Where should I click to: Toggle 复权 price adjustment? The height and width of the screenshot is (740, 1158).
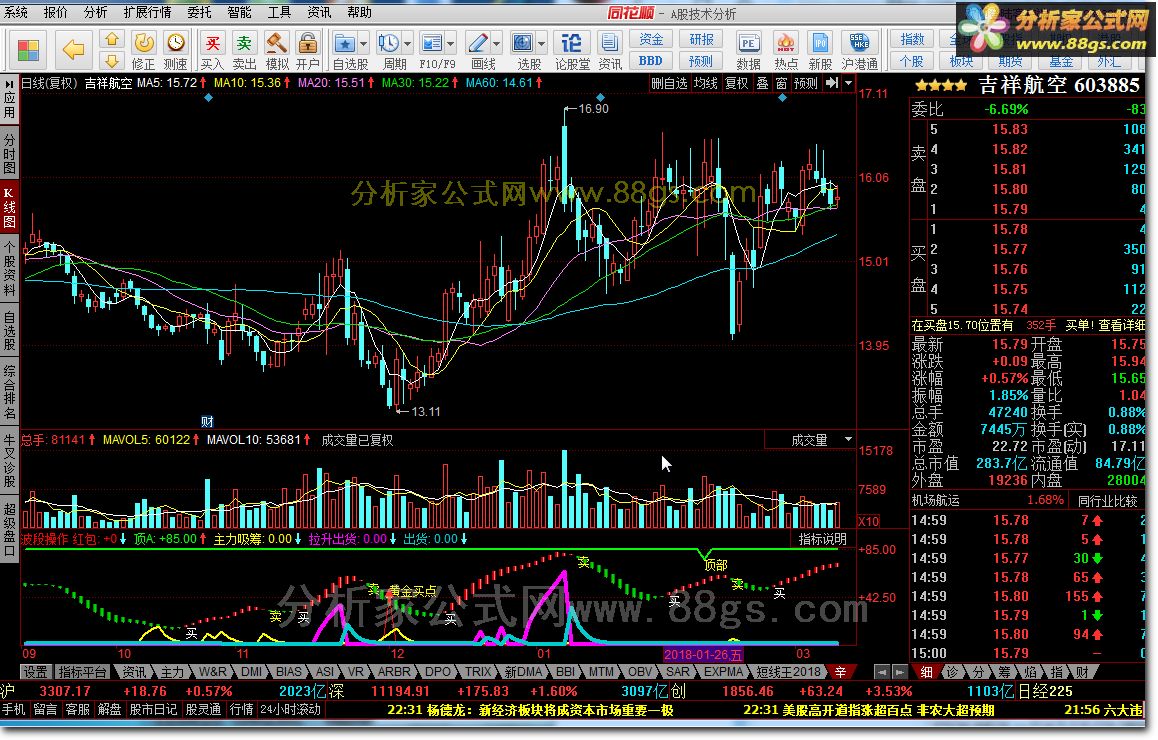point(736,83)
